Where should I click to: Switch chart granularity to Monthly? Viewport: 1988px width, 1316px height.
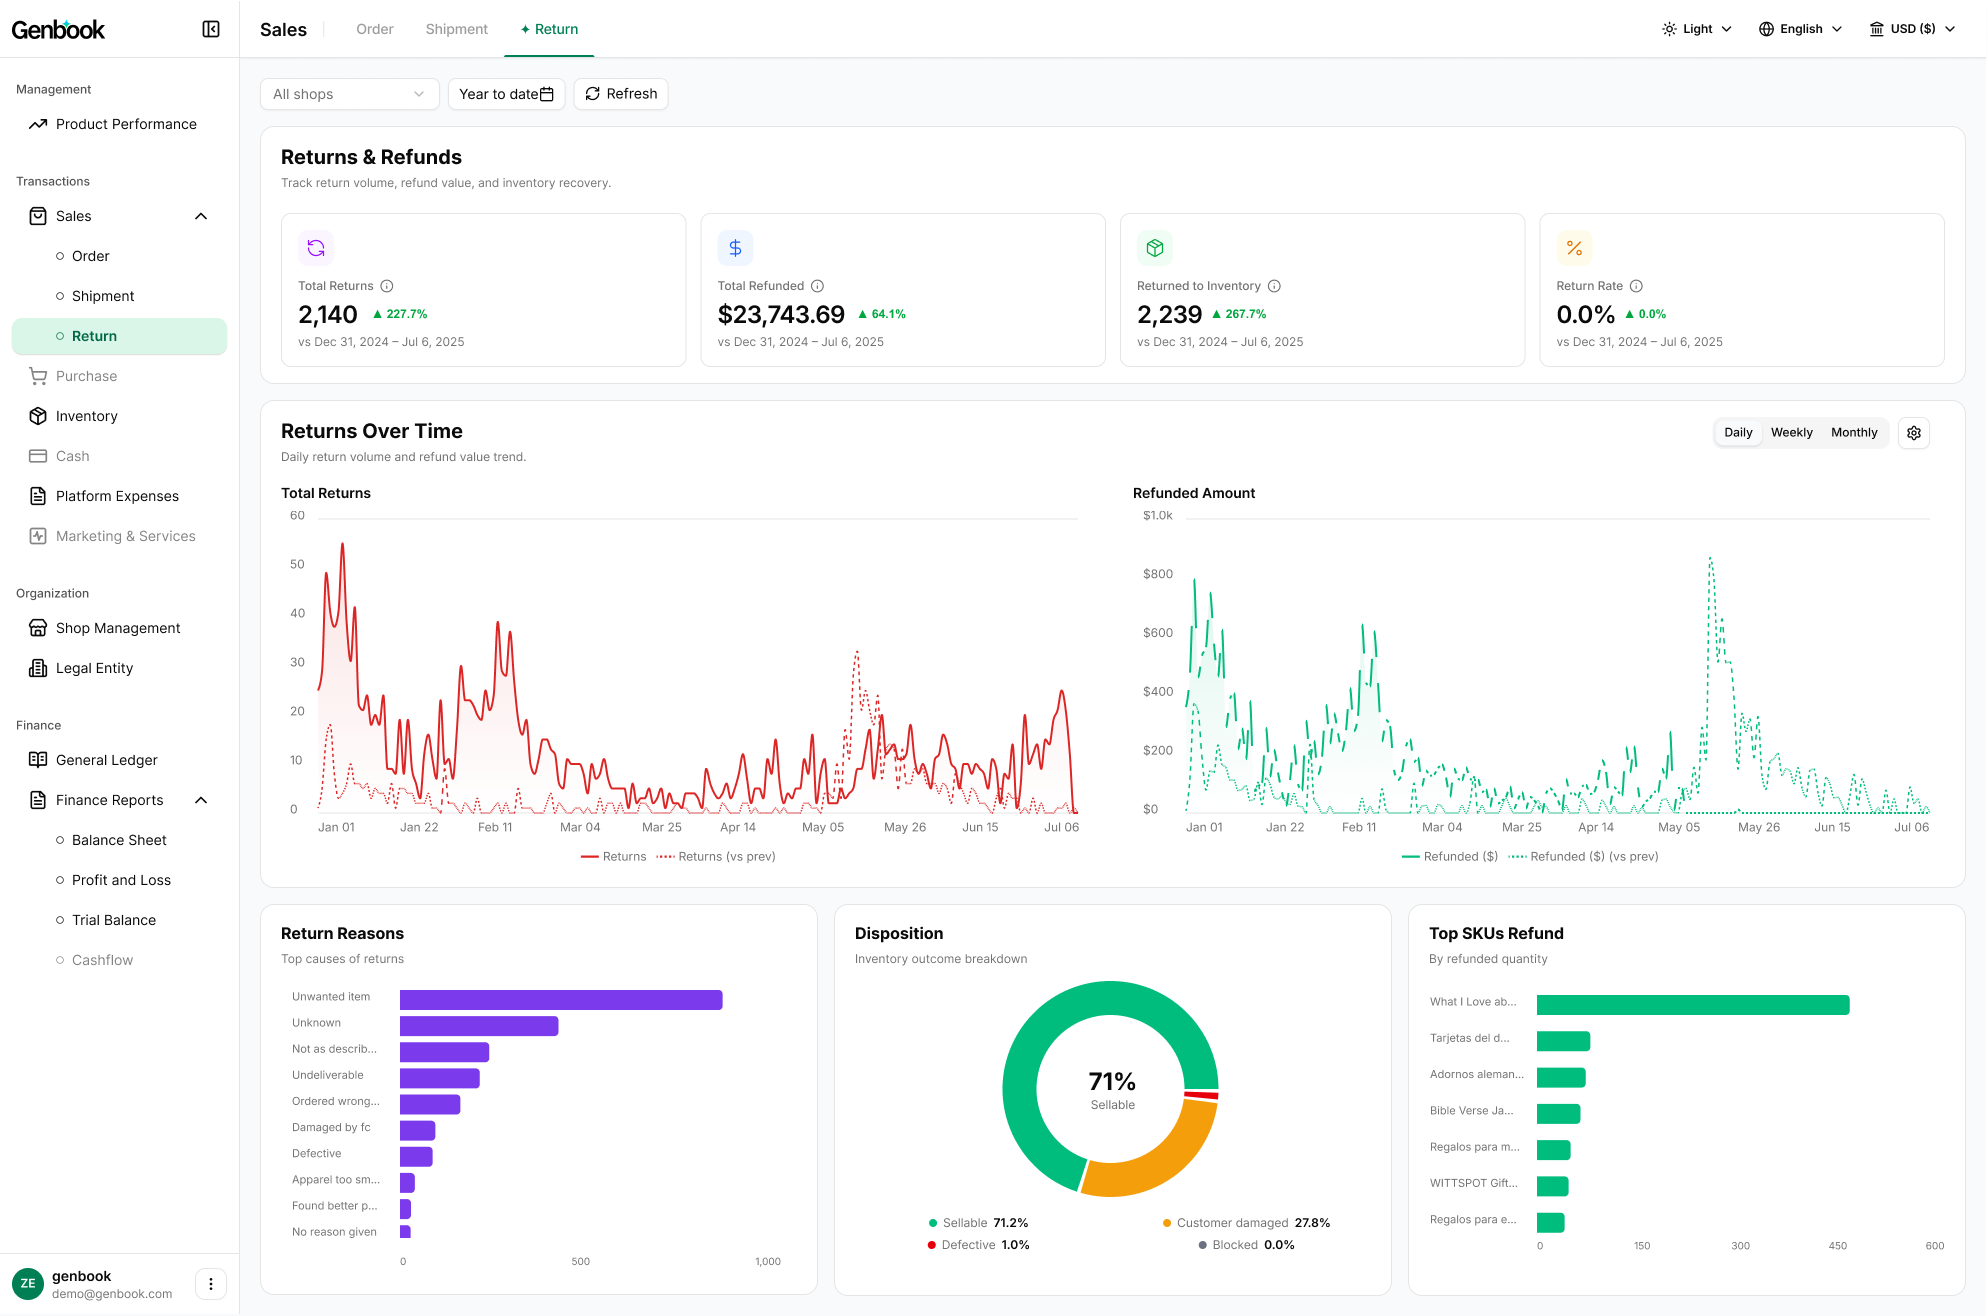[x=1854, y=433]
